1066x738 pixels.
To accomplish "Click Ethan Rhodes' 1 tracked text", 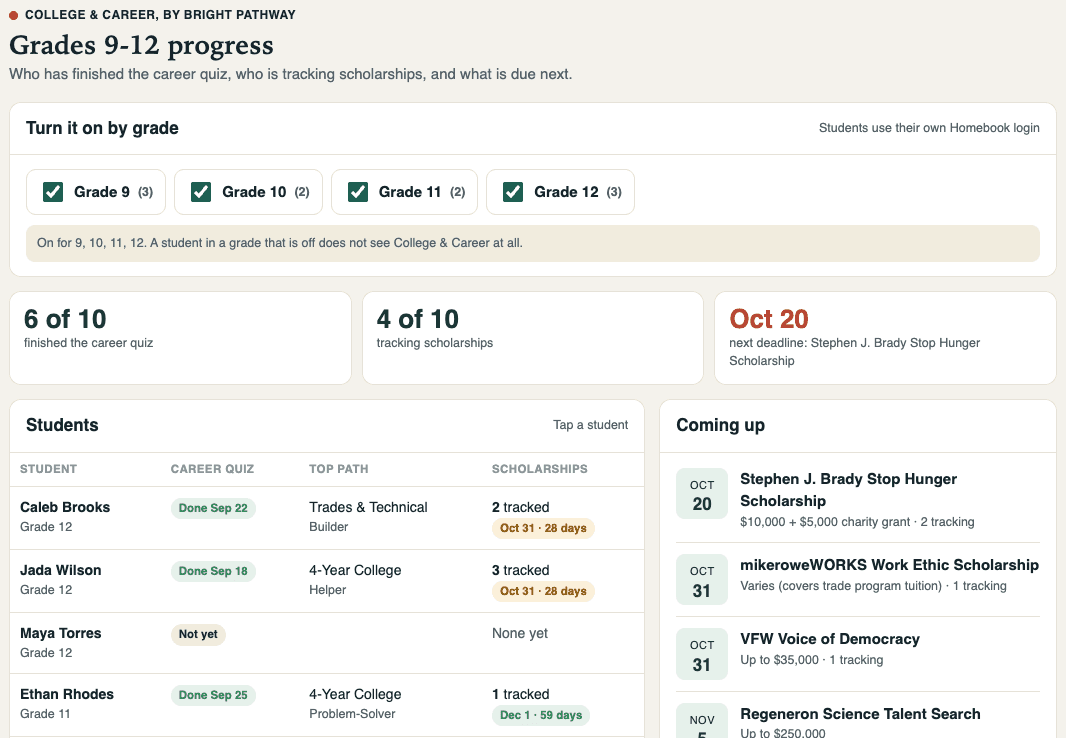I will pos(521,694).
